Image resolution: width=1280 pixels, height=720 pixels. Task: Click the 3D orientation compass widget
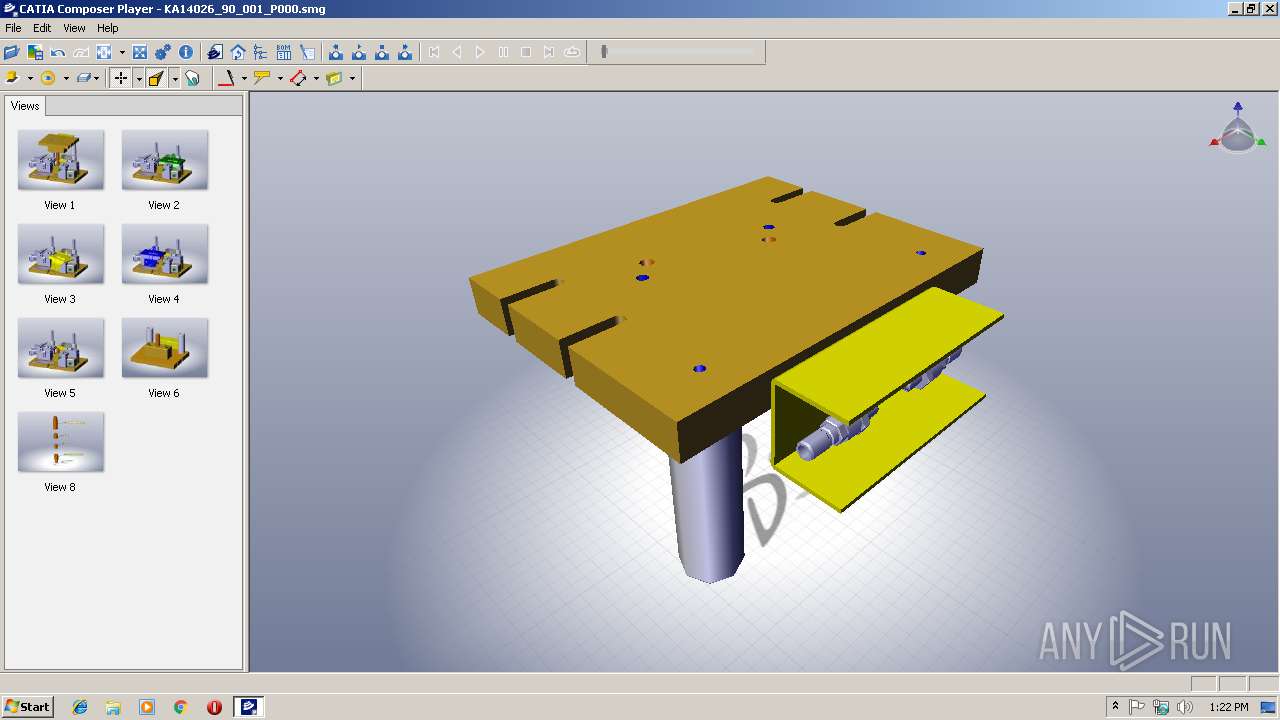pos(1238,128)
